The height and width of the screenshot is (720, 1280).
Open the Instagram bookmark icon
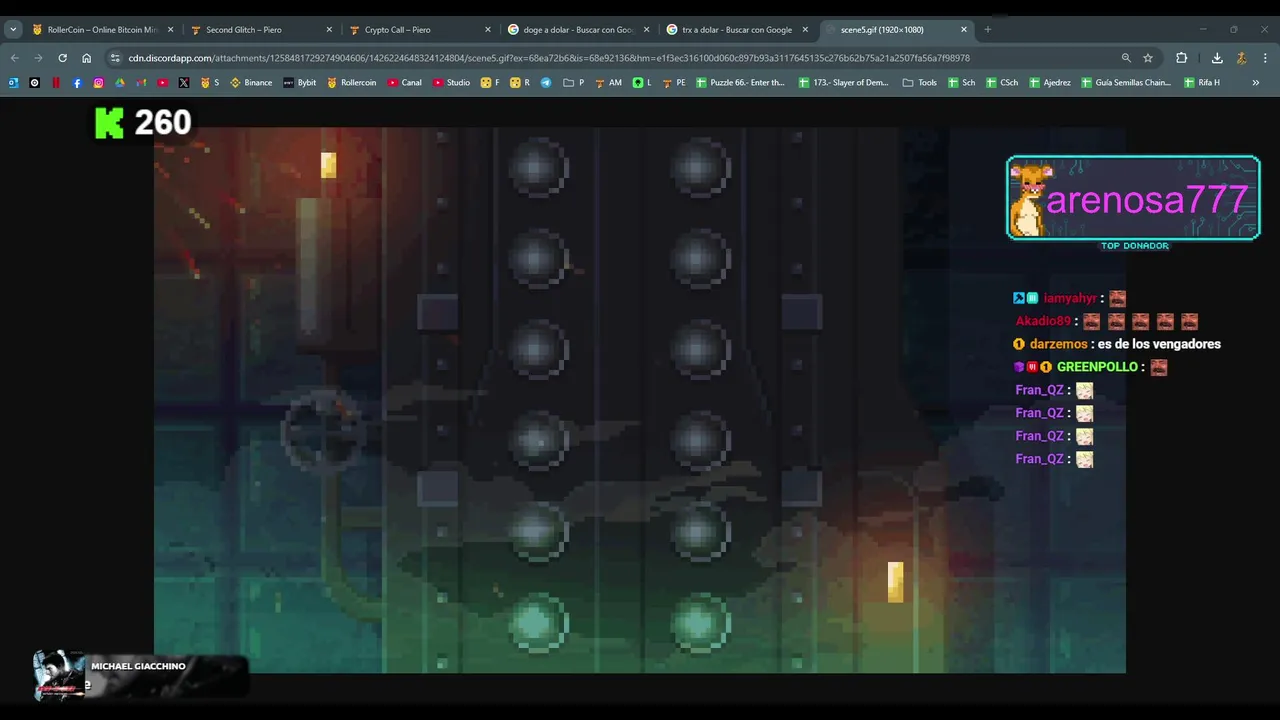point(98,82)
